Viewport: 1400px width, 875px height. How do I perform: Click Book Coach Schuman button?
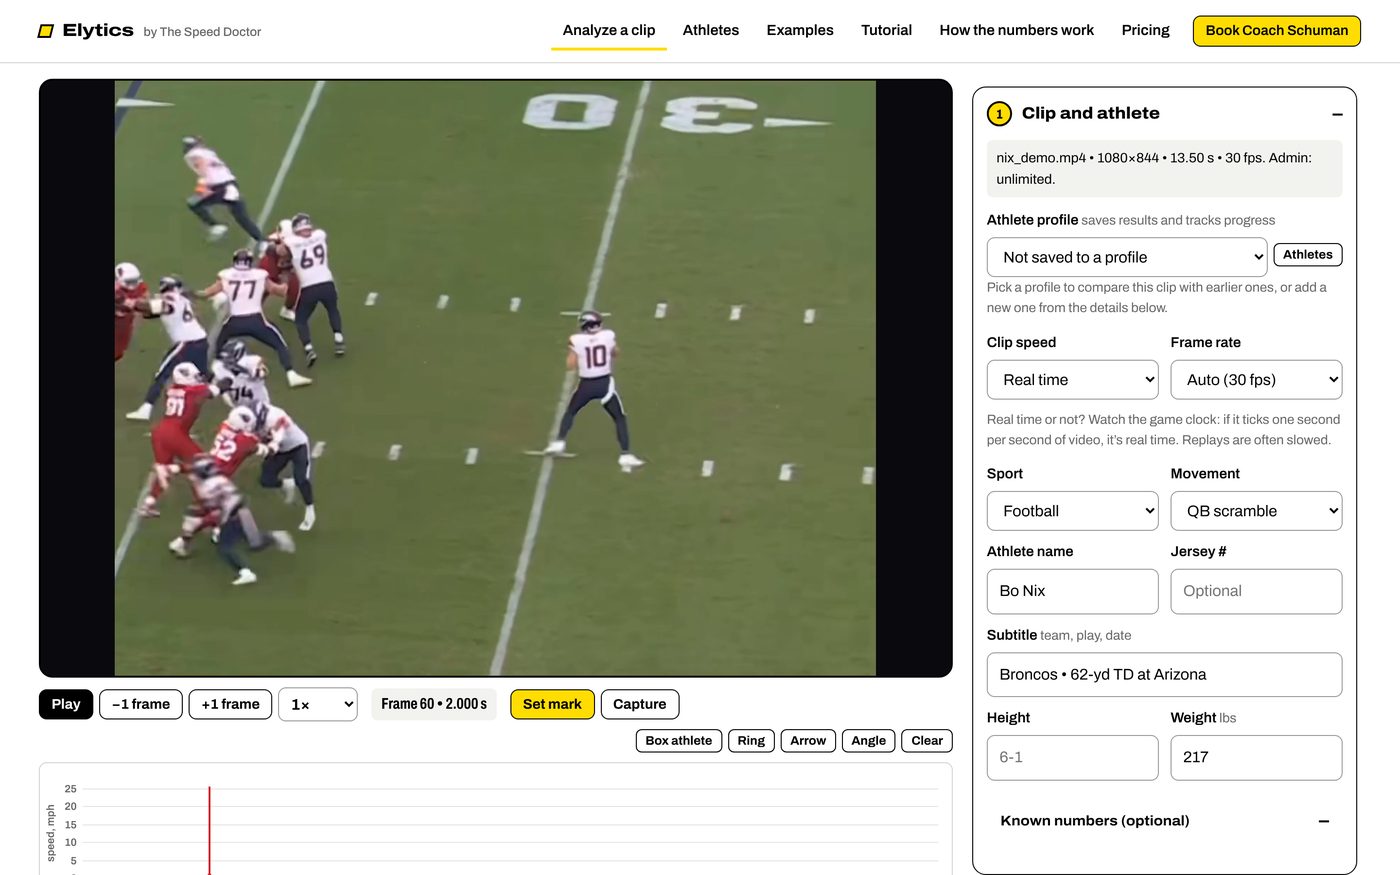pyautogui.click(x=1277, y=31)
